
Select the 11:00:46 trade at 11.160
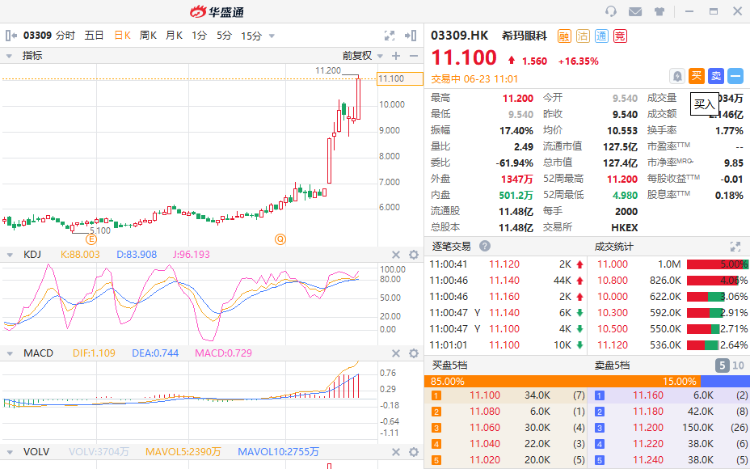click(x=505, y=296)
